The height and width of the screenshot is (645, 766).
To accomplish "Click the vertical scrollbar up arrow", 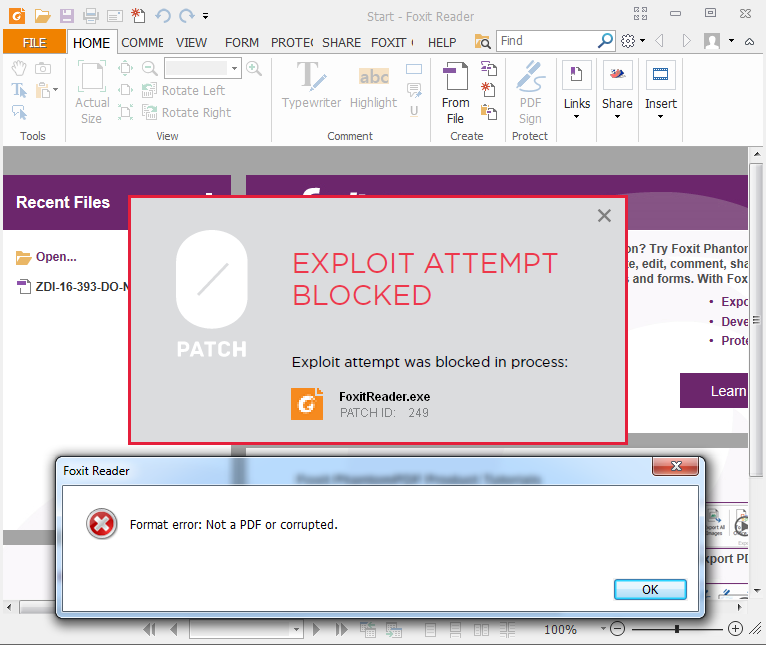I will pyautogui.click(x=757, y=154).
